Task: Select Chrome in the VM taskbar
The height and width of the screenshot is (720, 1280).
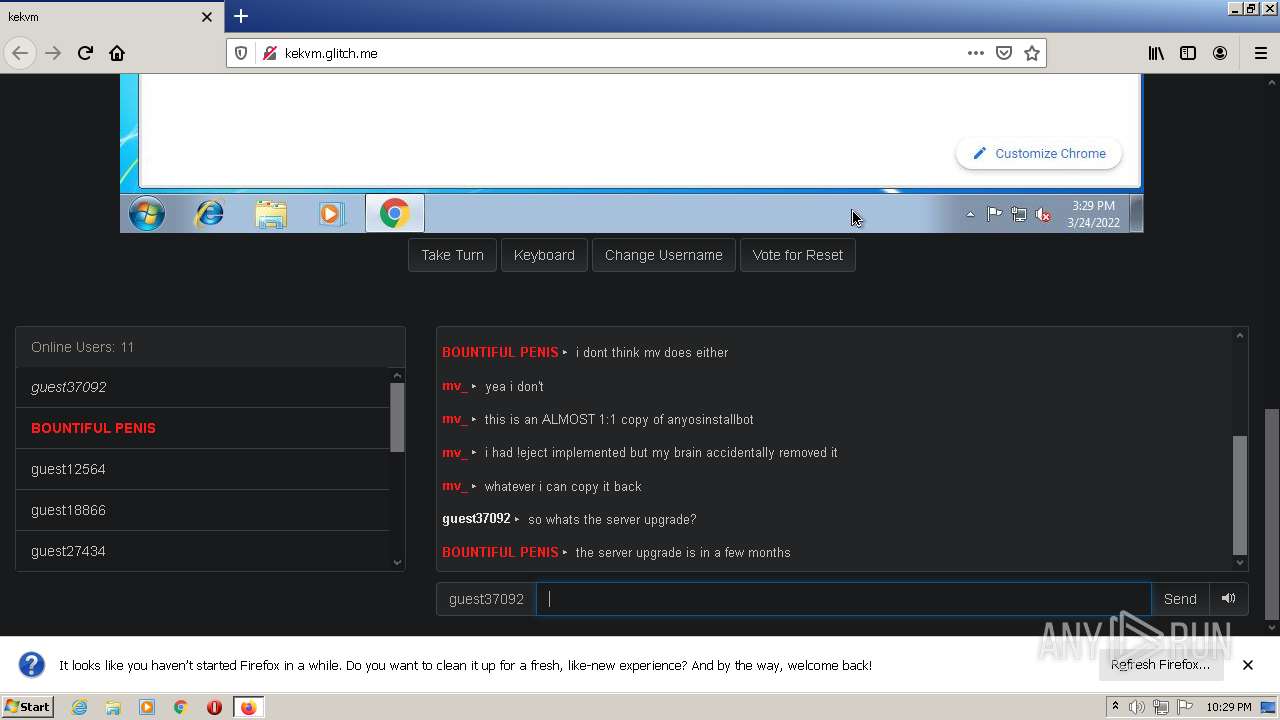Action: point(394,213)
